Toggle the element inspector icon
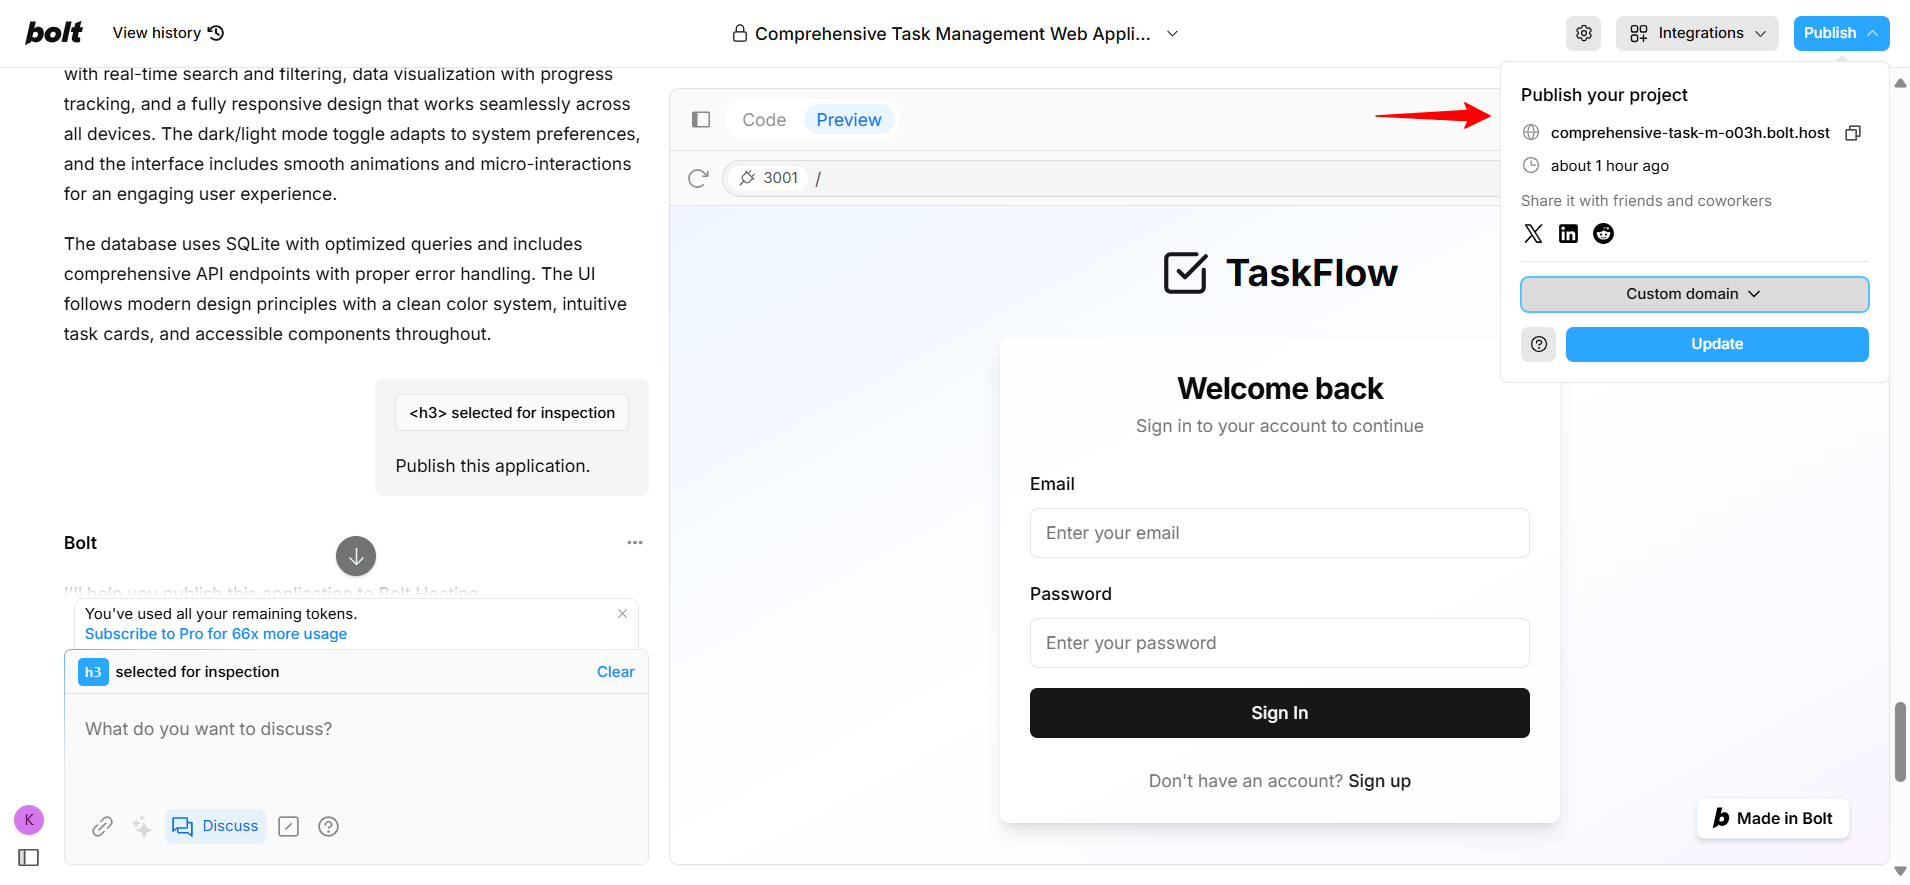 pyautogui.click(x=289, y=826)
